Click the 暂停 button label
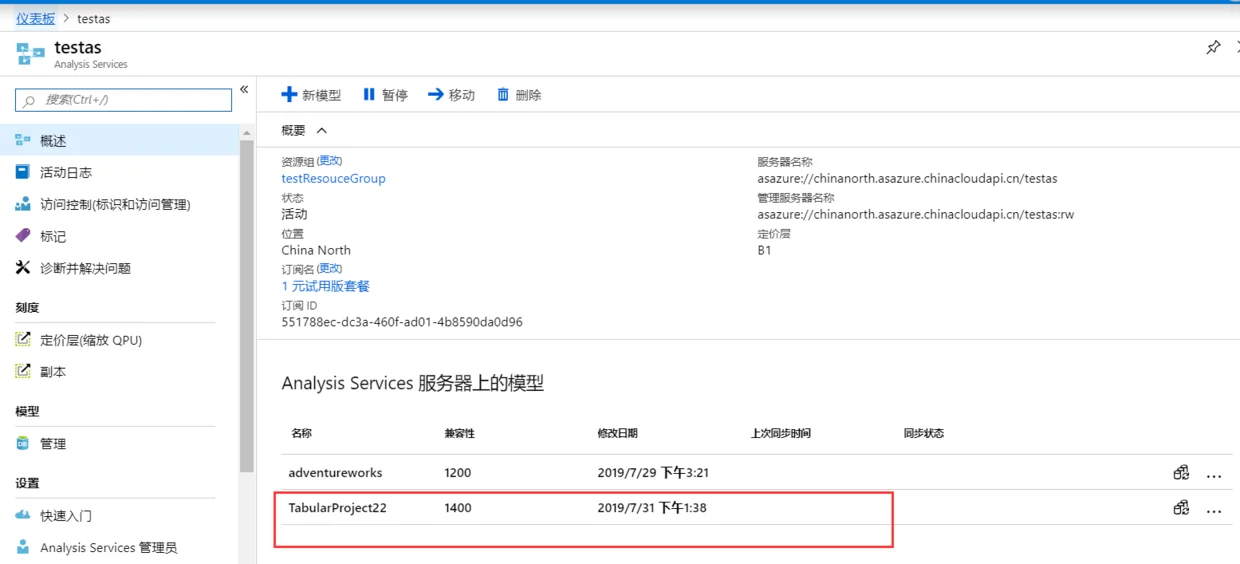This screenshot has width=1240, height=564. pos(395,95)
